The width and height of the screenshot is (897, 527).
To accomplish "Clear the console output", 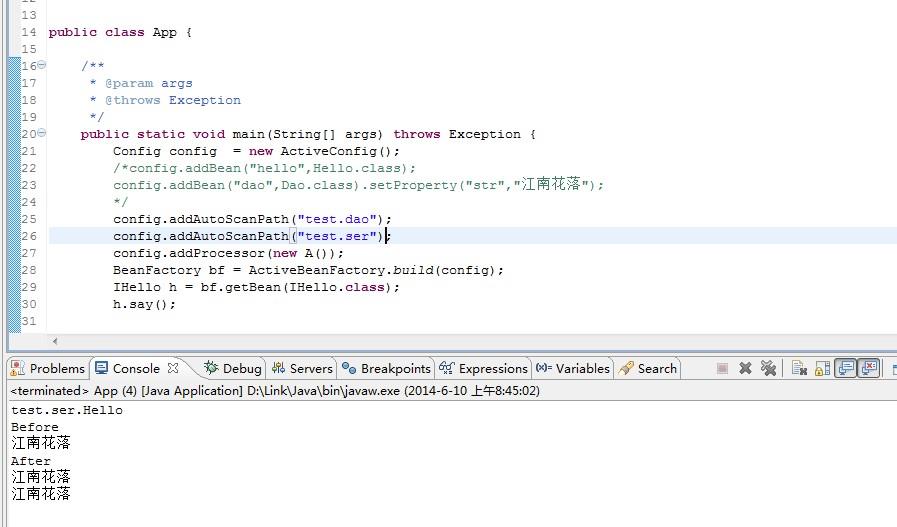I will pyautogui.click(x=799, y=368).
